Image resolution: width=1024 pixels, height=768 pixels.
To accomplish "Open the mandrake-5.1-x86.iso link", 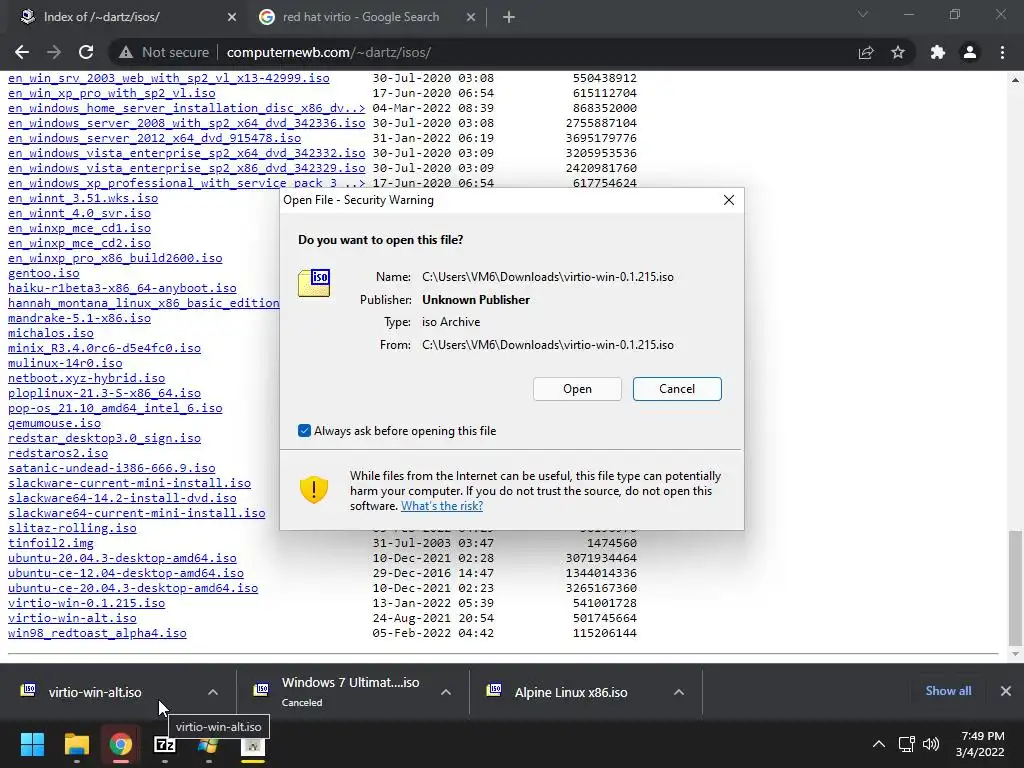I will [x=79, y=319].
